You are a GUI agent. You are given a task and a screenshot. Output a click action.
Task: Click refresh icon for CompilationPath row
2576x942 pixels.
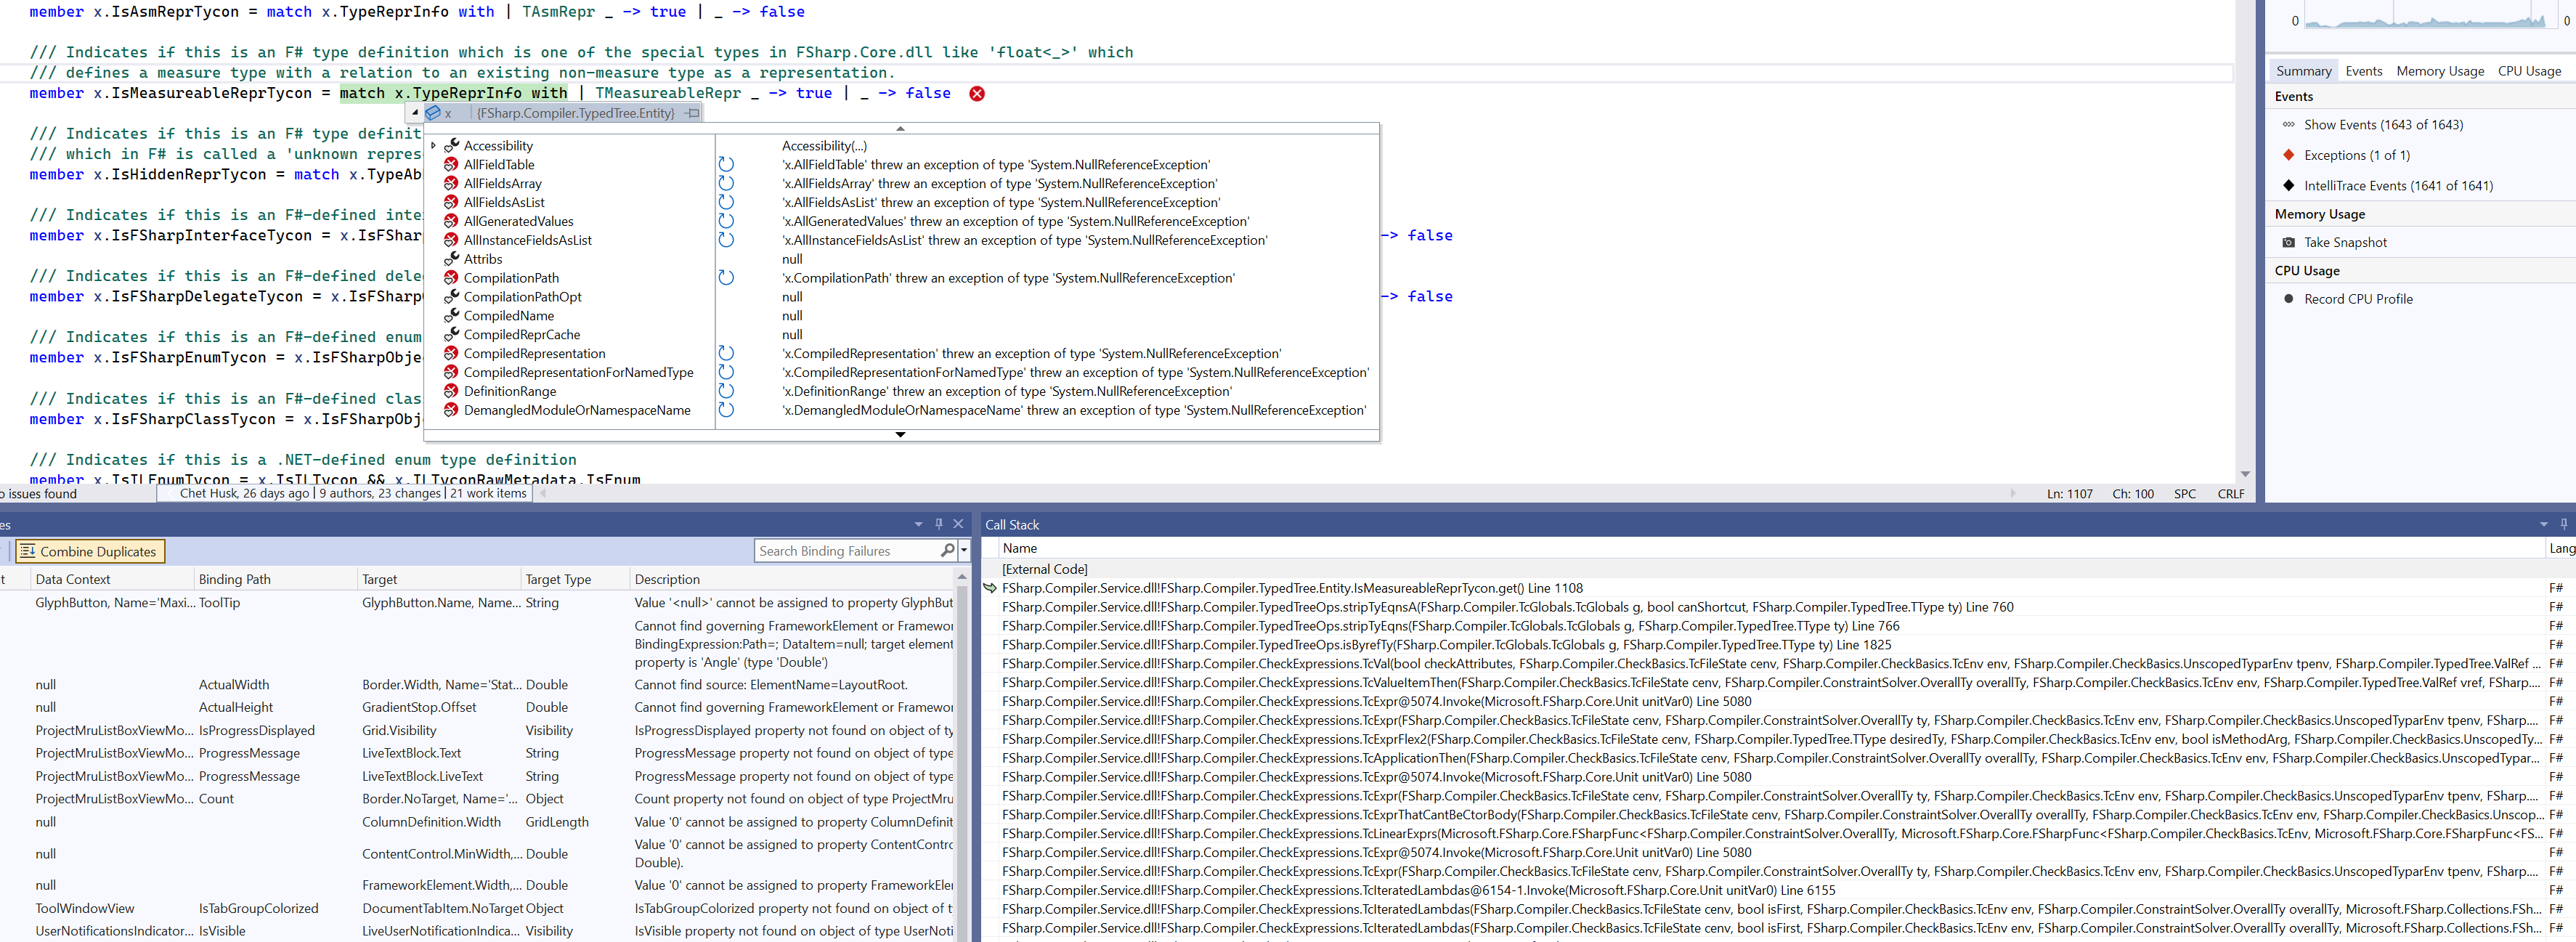tap(726, 278)
